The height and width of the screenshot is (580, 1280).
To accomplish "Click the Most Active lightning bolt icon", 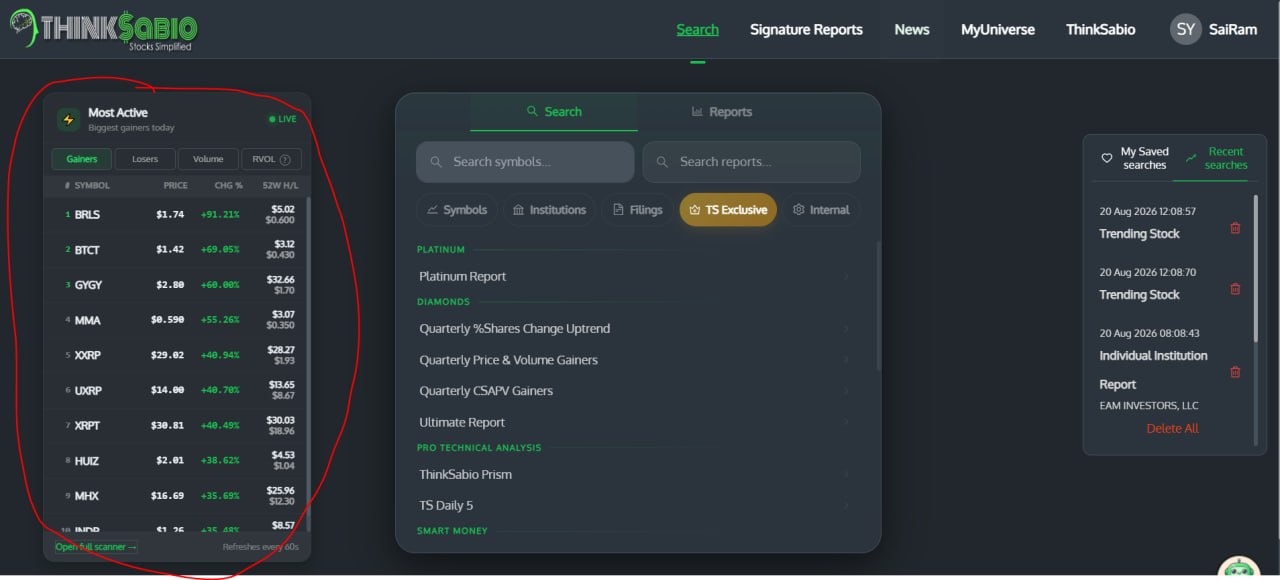I will [x=68, y=120].
